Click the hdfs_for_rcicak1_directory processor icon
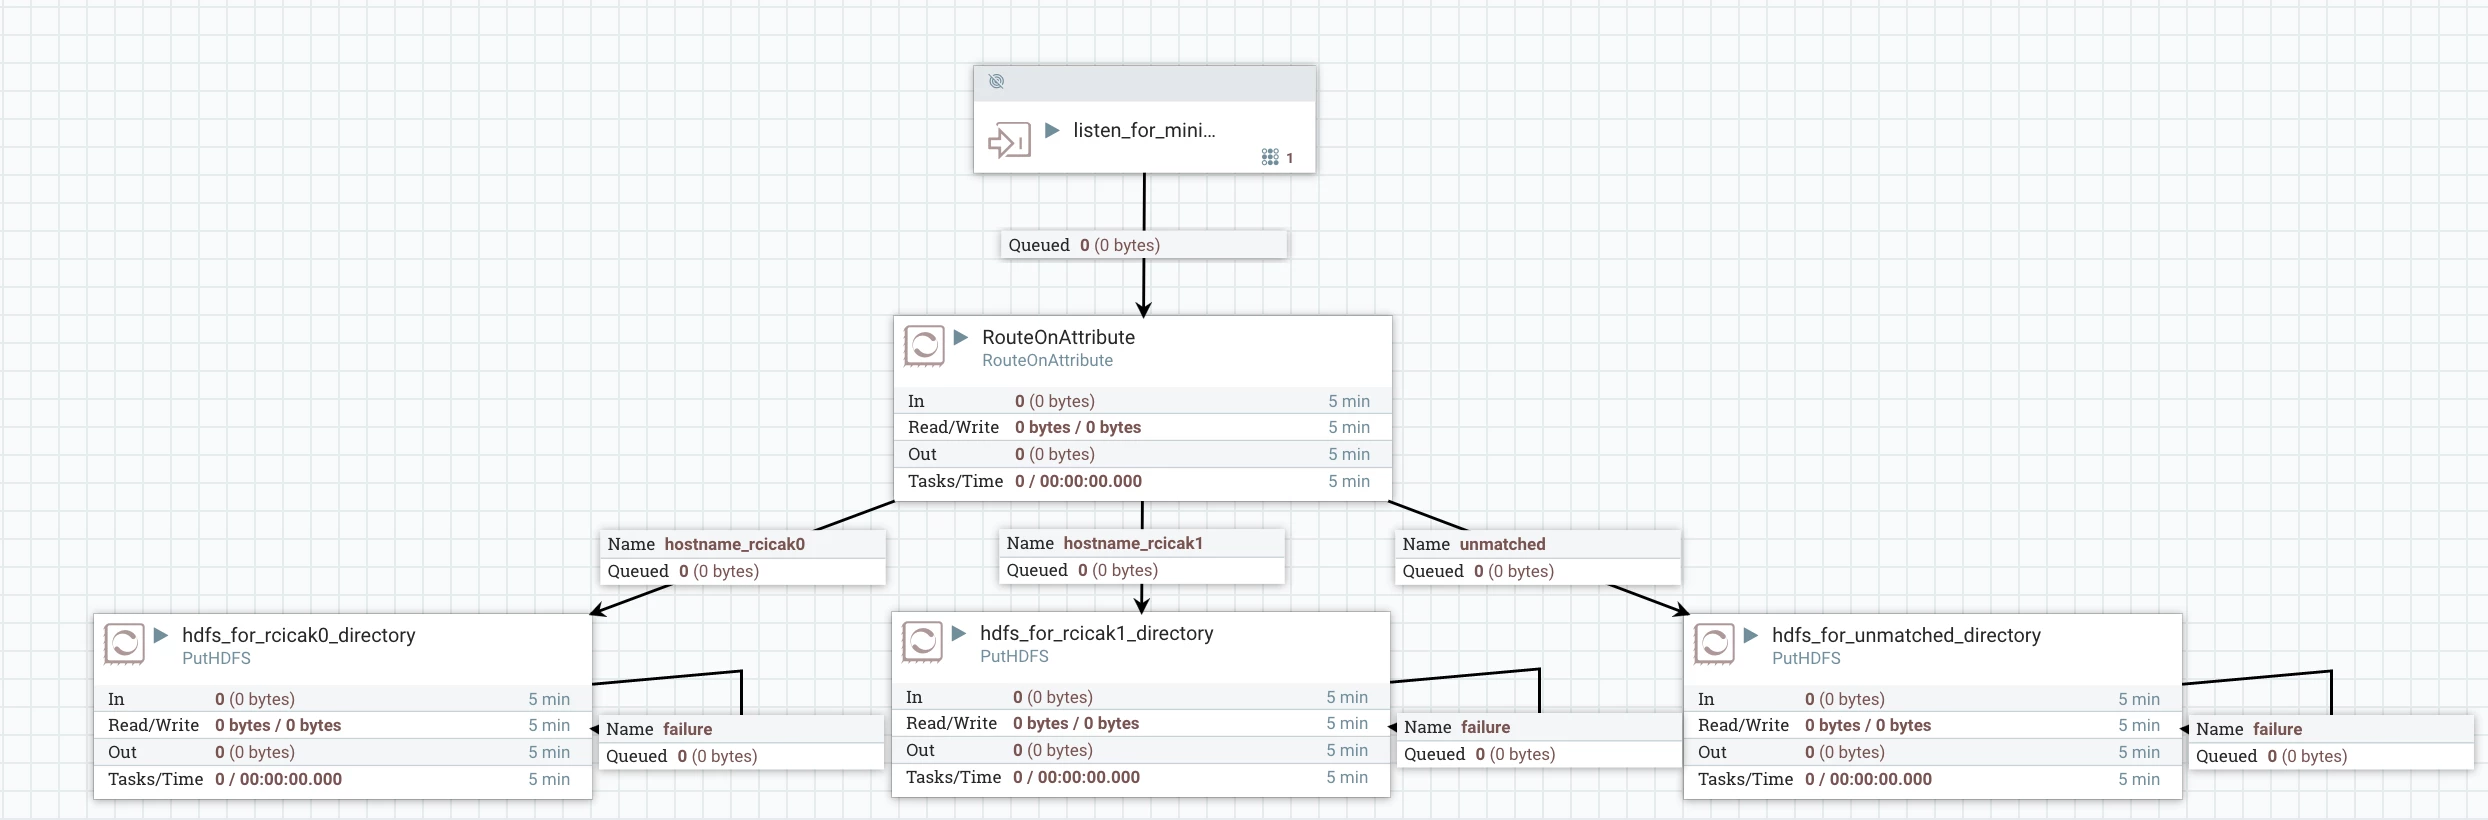Viewport: 2488px width, 820px height. point(922,642)
